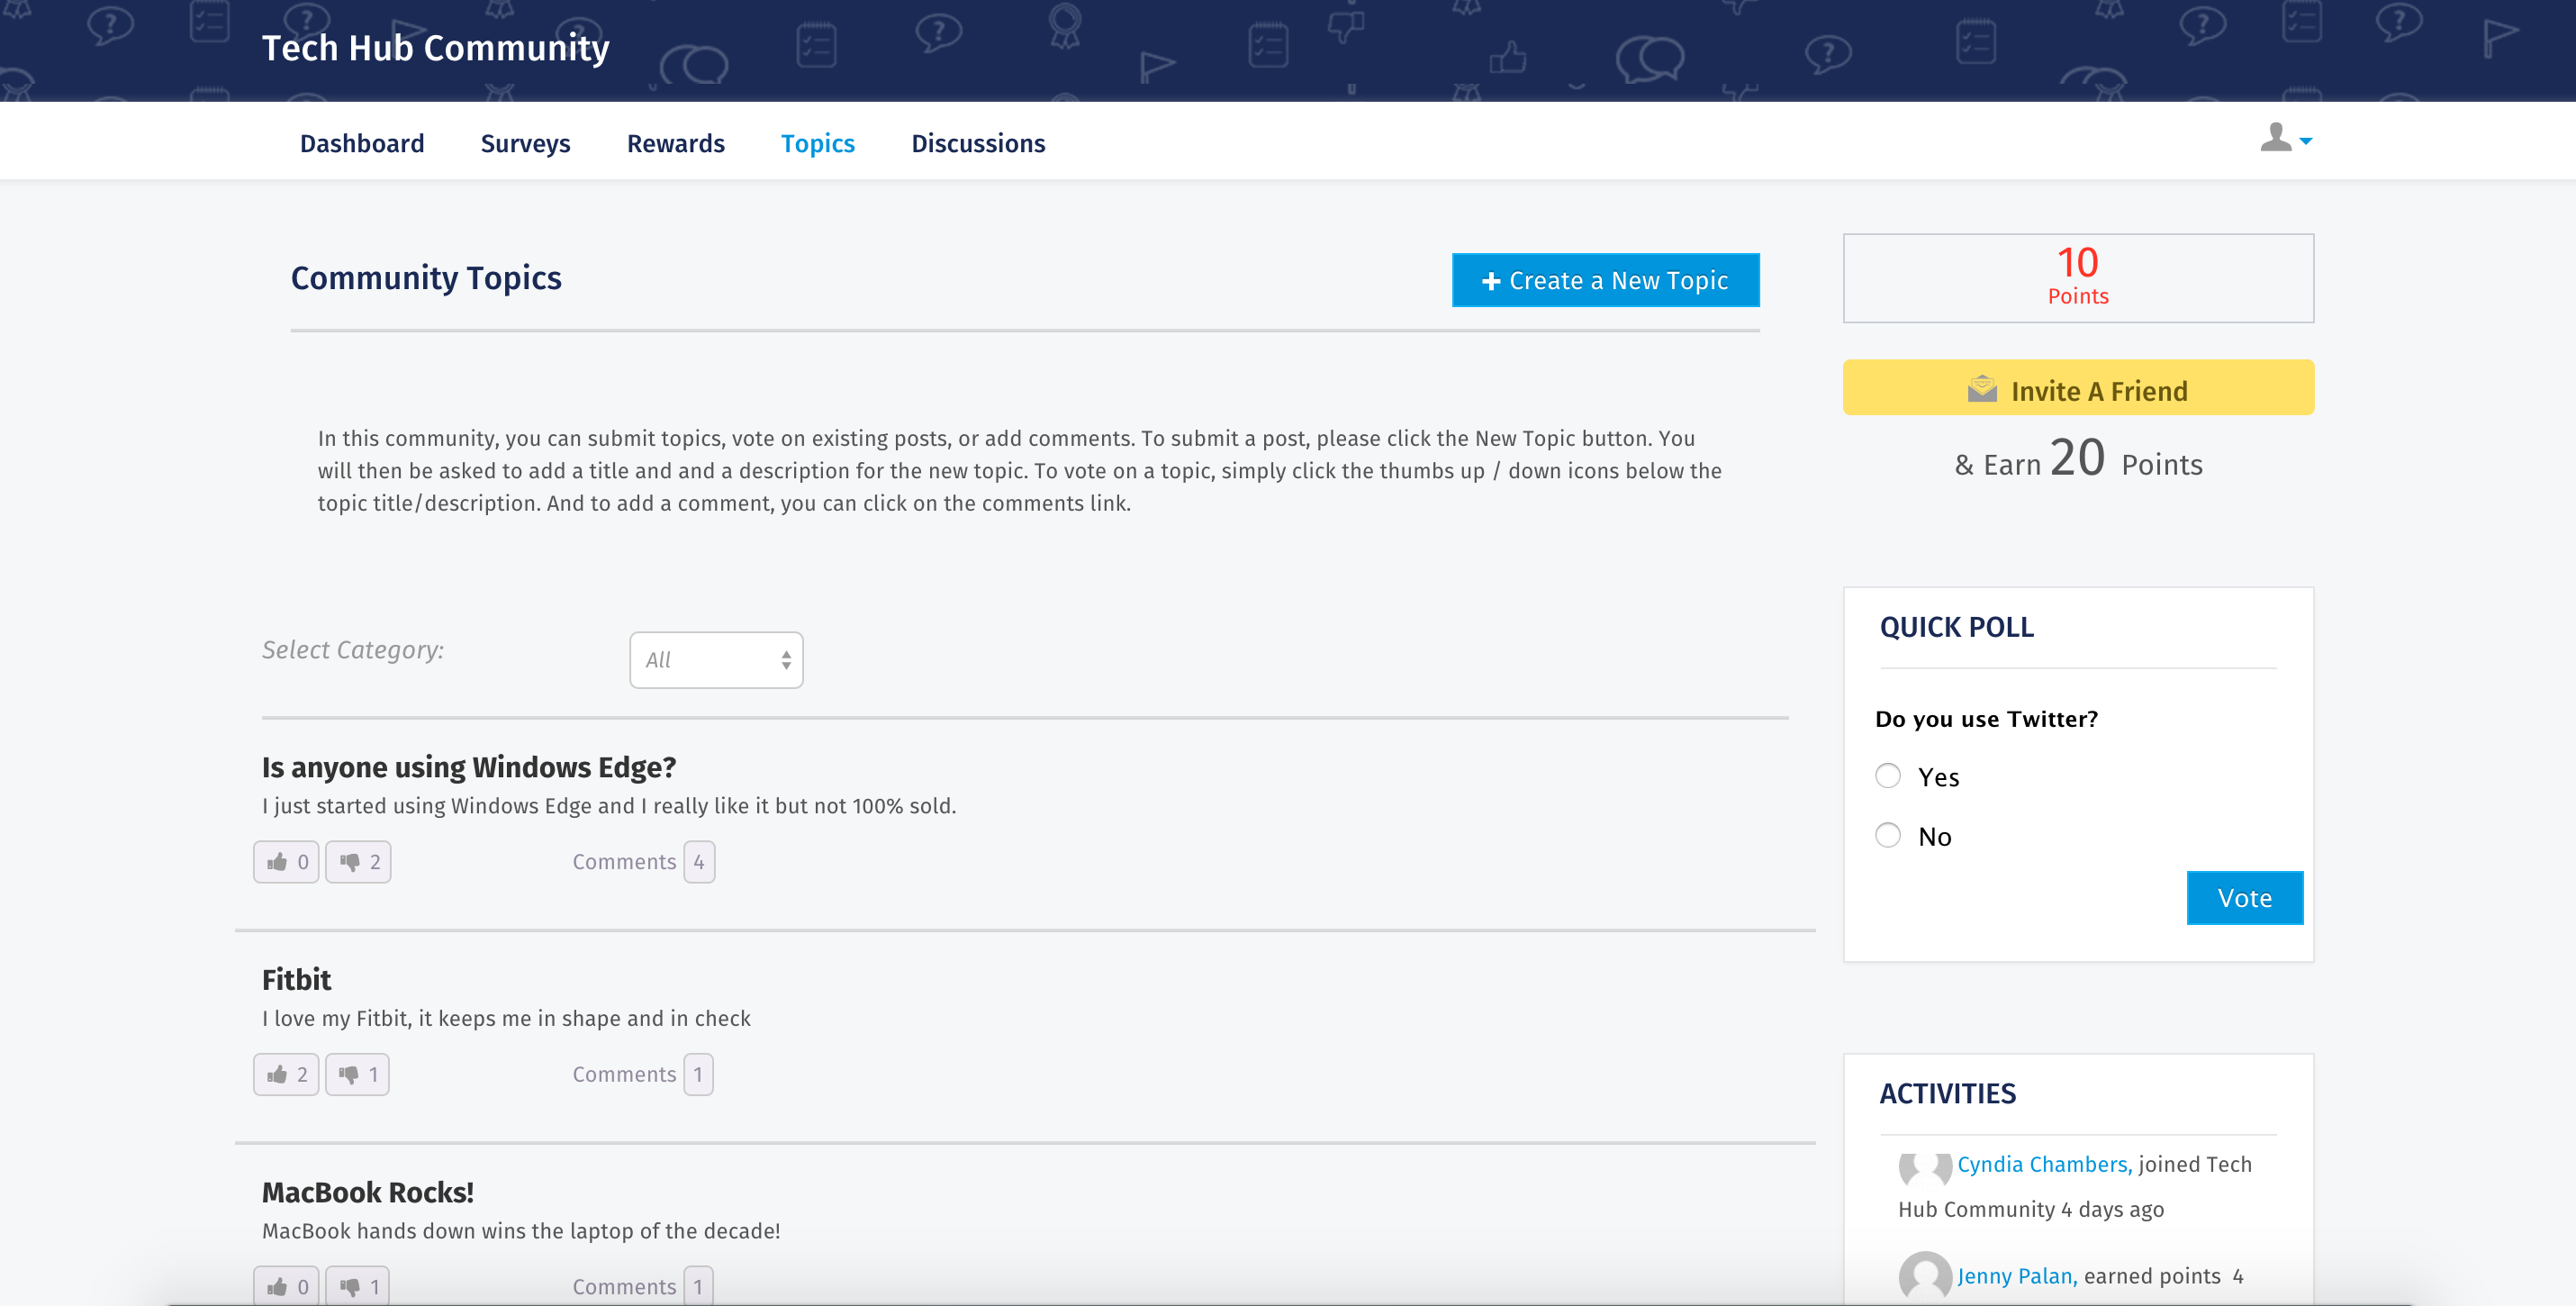This screenshot has width=2576, height=1306.
Task: Upvote the Fitbit topic
Action: click(x=285, y=1074)
